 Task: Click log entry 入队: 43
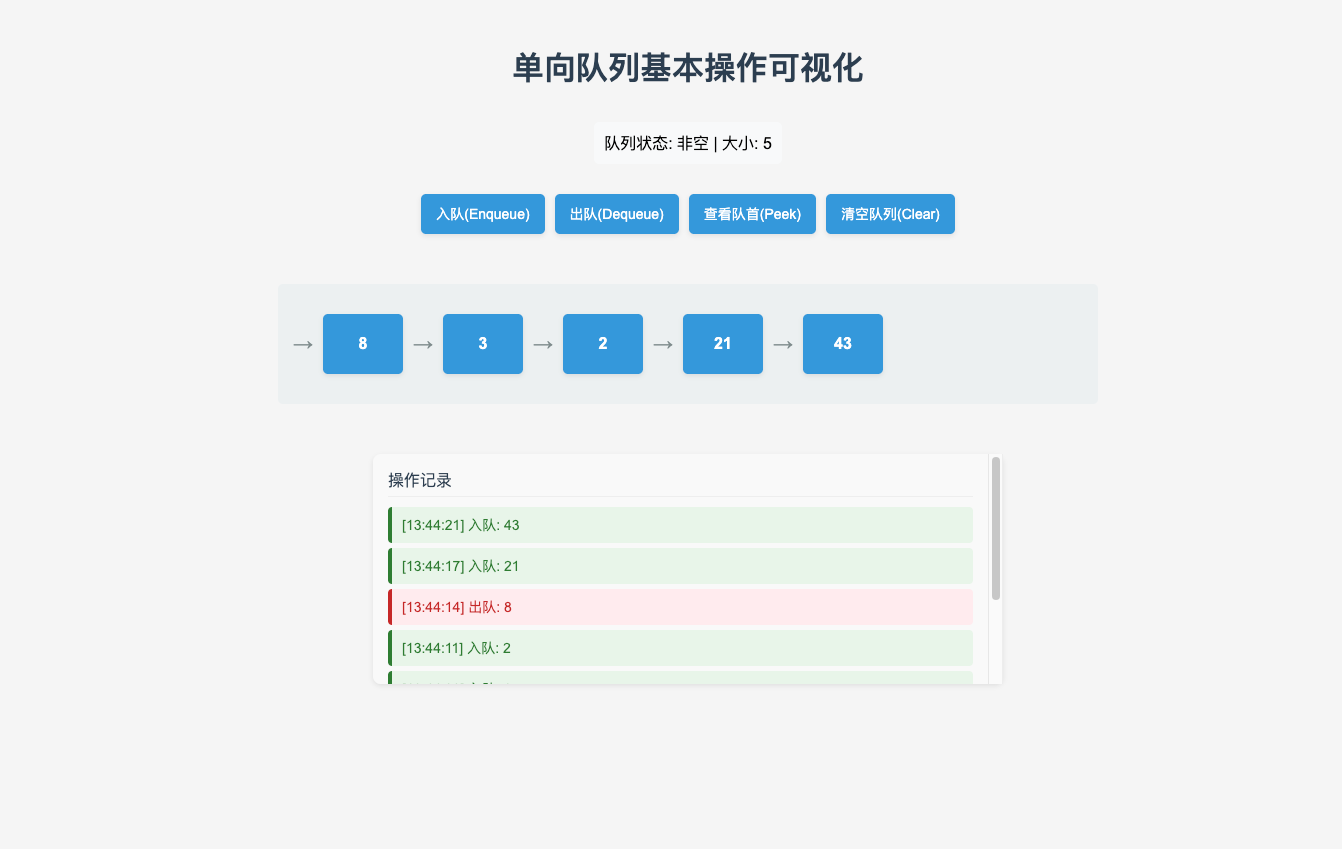tap(680, 525)
